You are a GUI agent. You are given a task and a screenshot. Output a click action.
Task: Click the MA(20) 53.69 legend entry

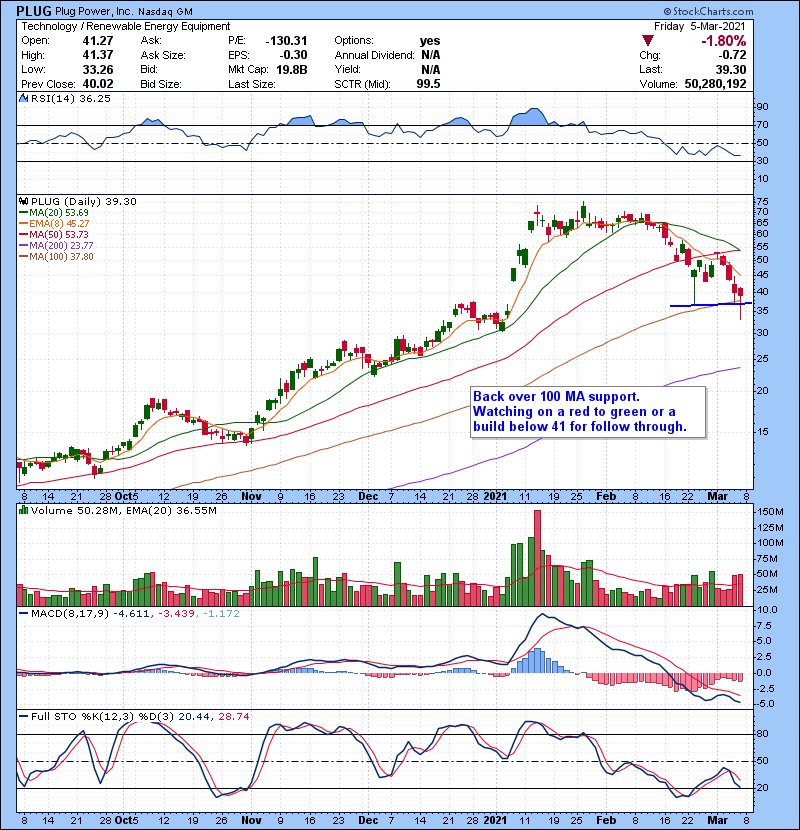[x=54, y=212]
